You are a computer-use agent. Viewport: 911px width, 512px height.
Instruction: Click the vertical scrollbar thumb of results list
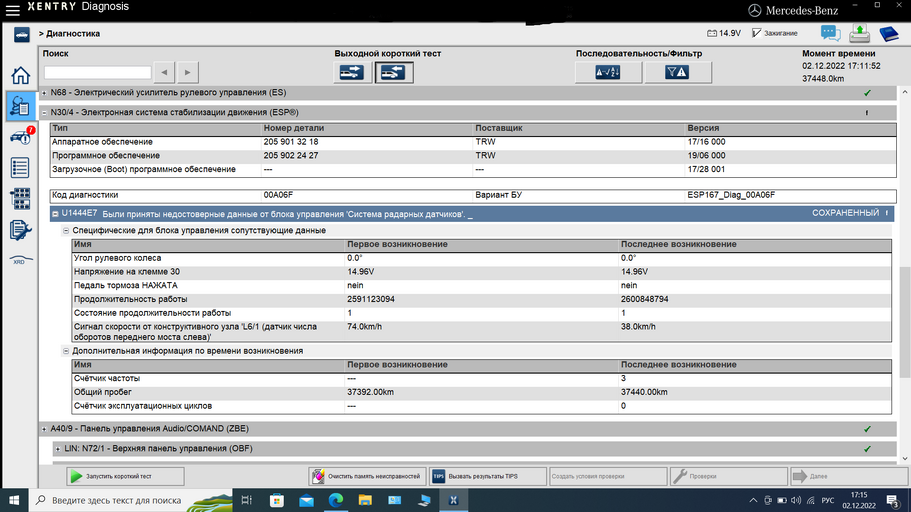[x=905, y=321]
